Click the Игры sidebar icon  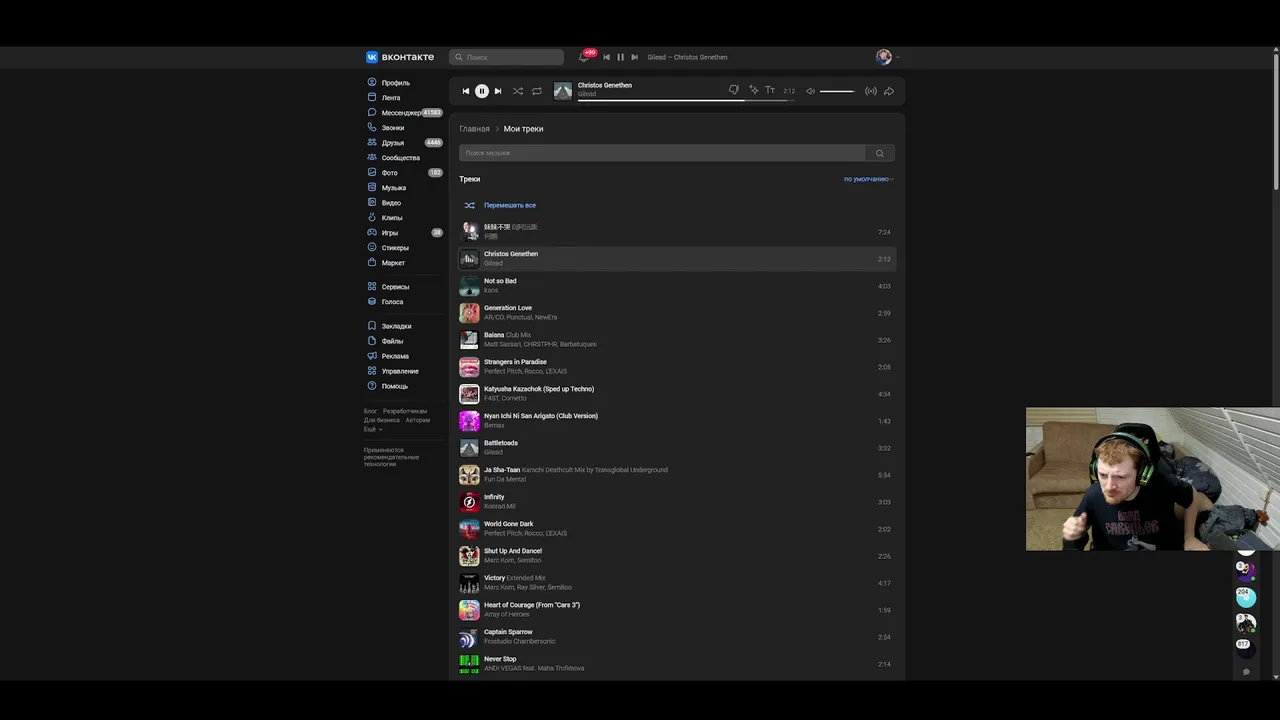tap(372, 233)
